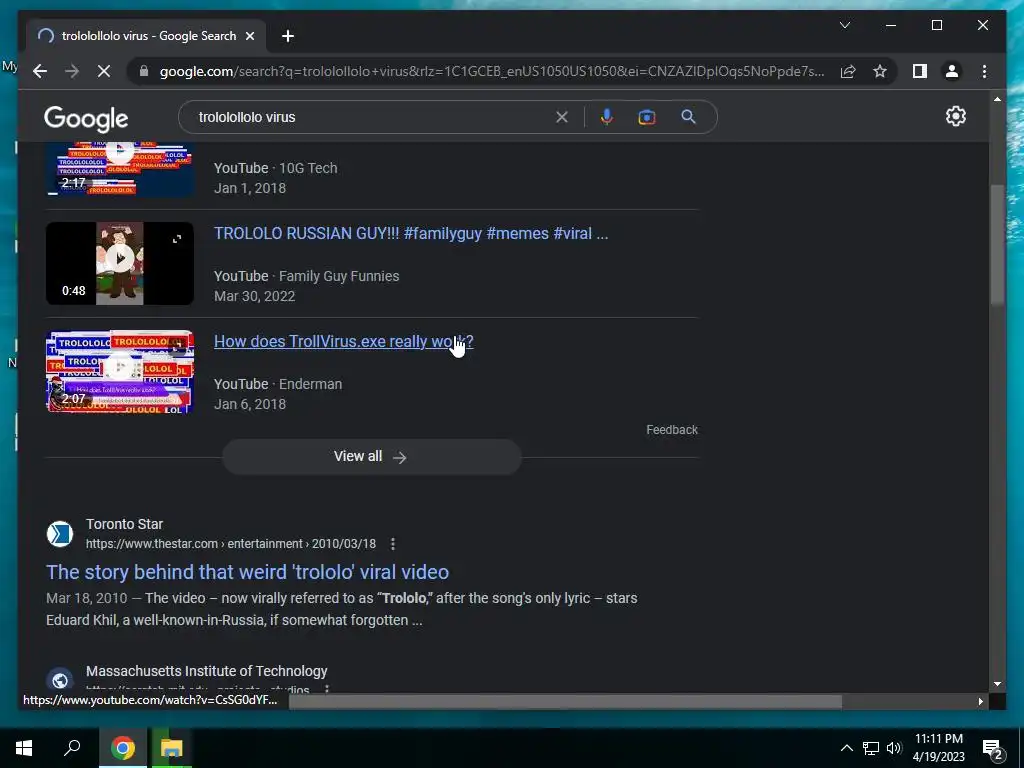Viewport: 1024px width, 768px height.
Task: Open Chrome three-dot menu
Action: click(x=984, y=71)
